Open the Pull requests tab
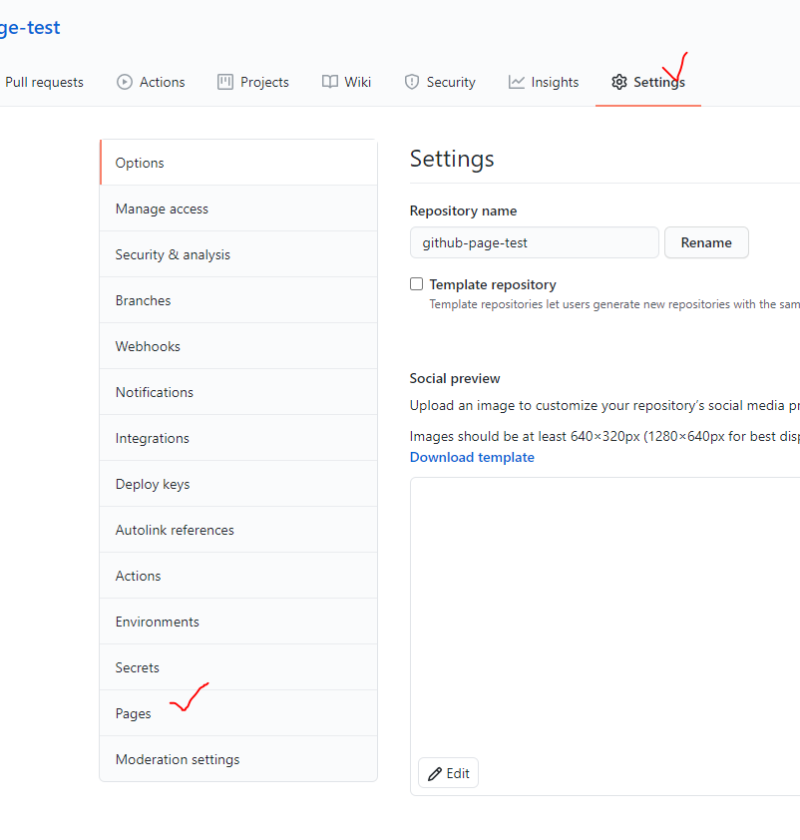The image size is (800, 840). point(44,82)
